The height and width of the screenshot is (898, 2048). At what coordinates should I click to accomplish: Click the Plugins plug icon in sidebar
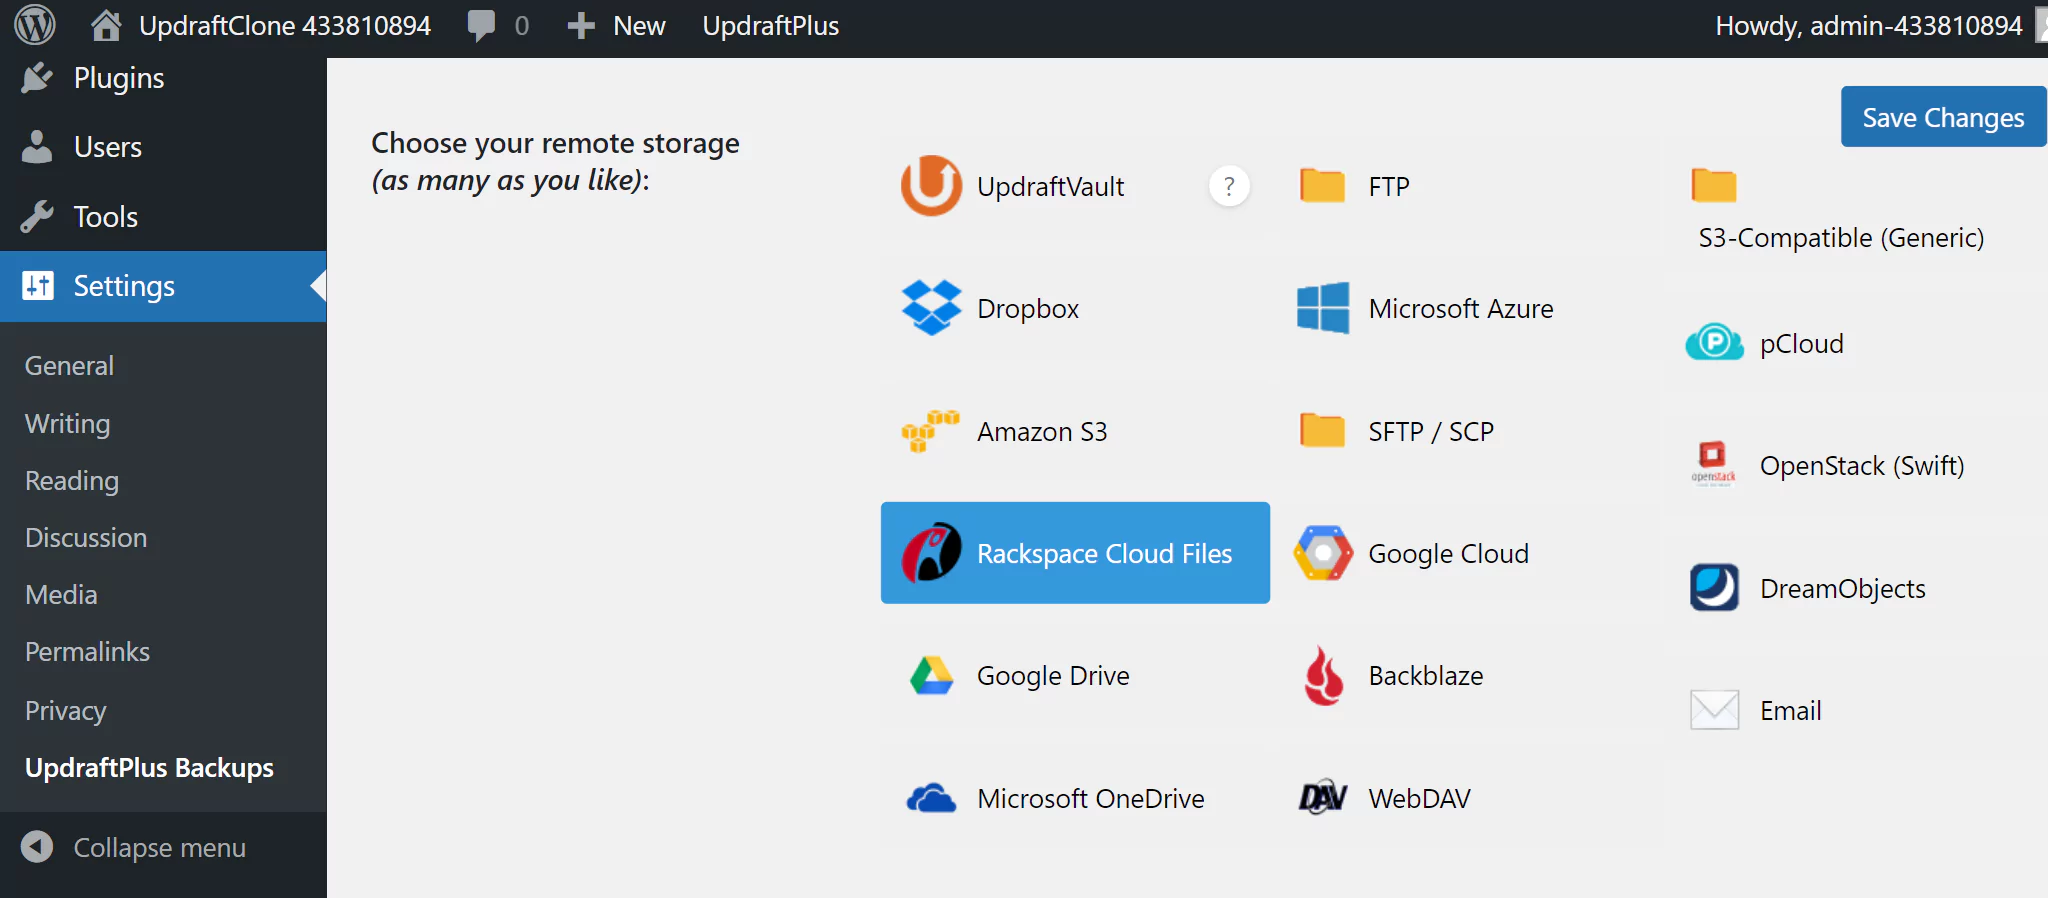(x=37, y=78)
